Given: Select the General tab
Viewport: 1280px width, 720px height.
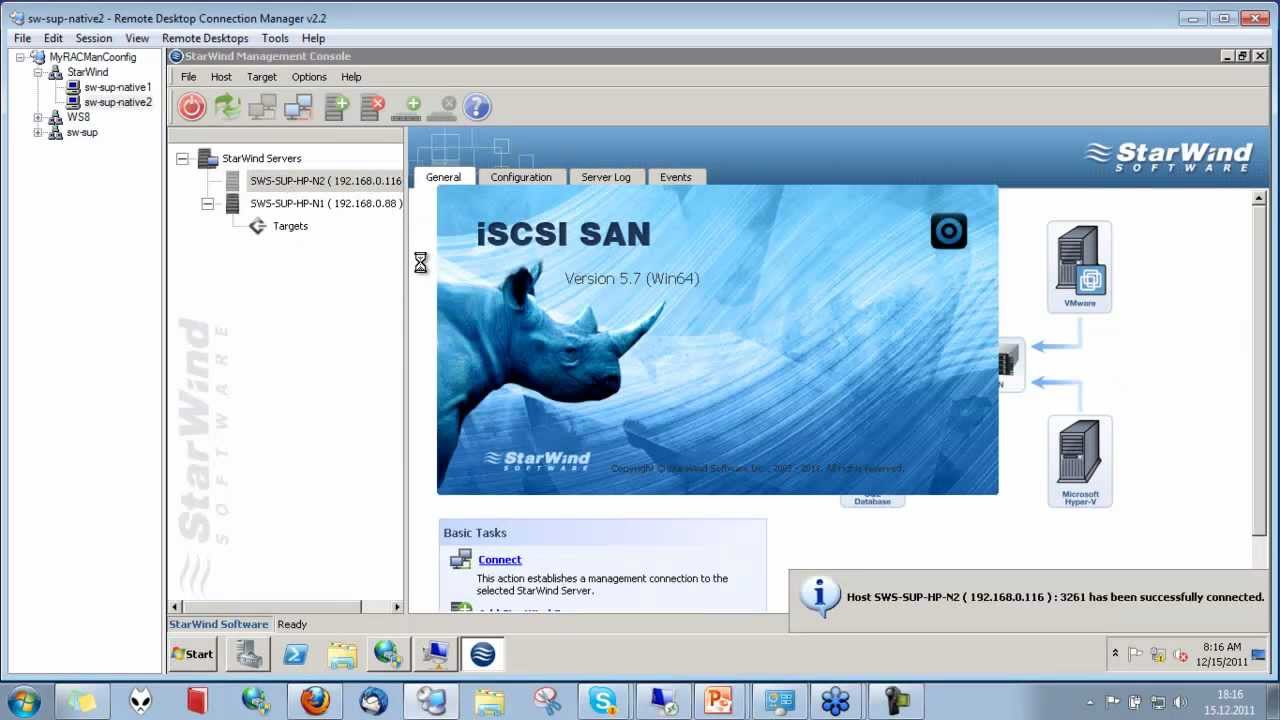Looking at the screenshot, I should [443, 177].
